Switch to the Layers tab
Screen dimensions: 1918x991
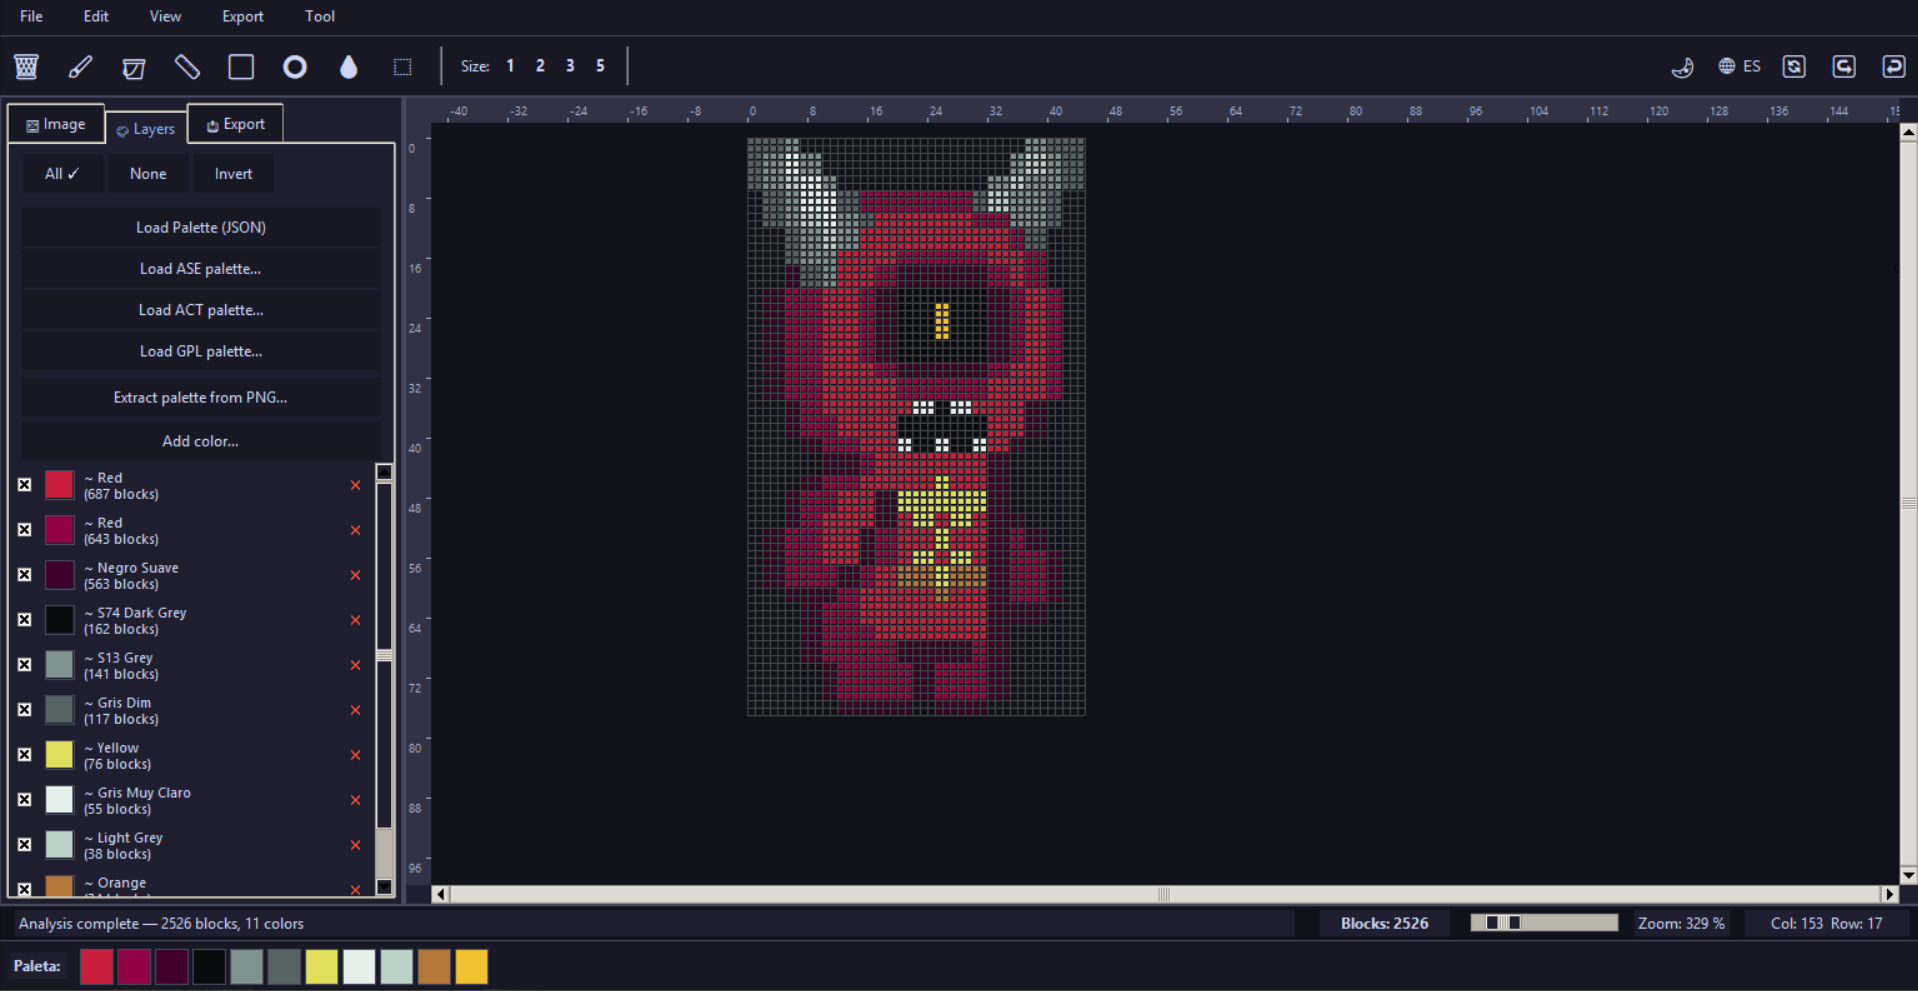pyautogui.click(x=146, y=129)
